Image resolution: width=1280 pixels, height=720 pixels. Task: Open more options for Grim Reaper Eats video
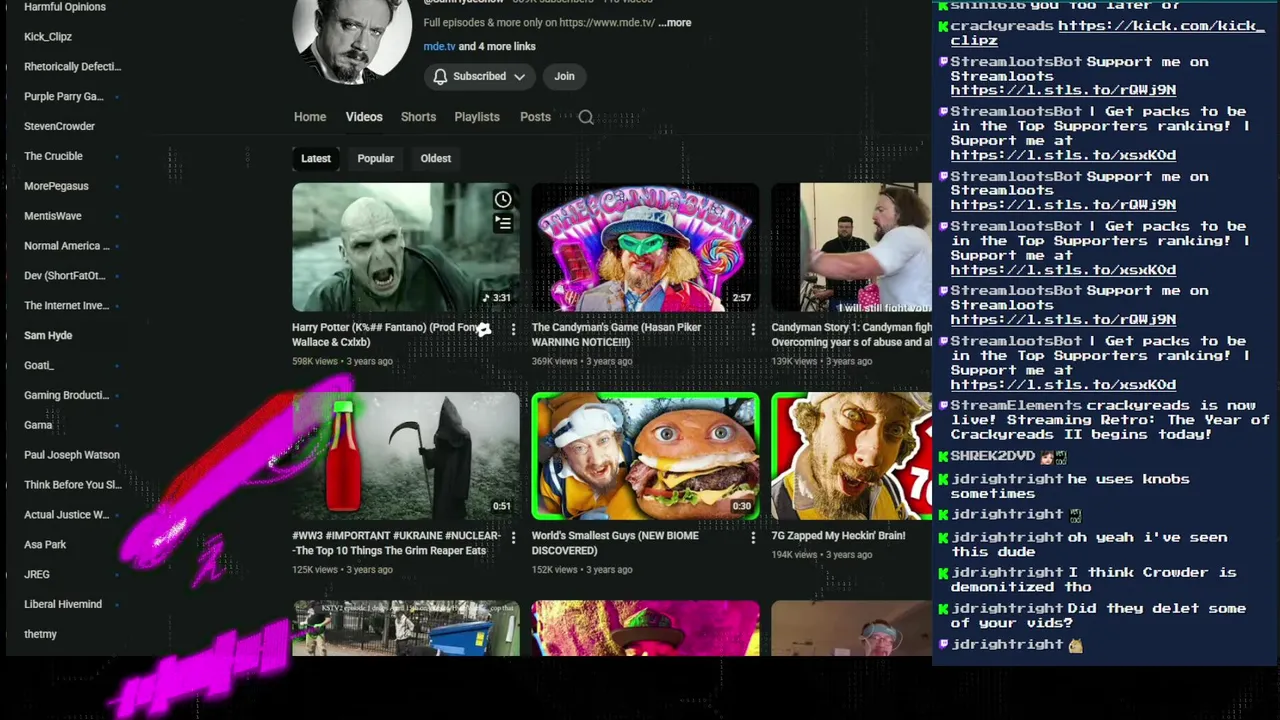[513, 537]
